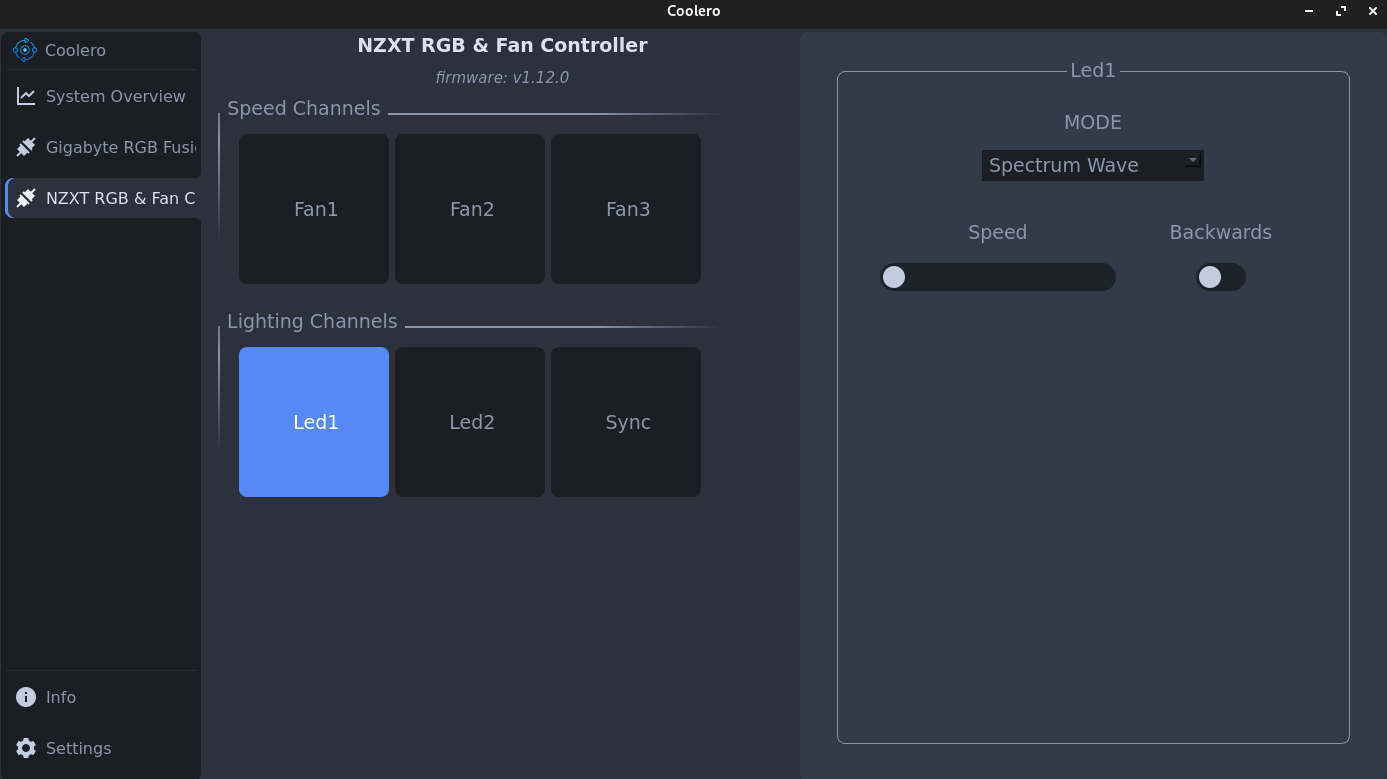Click the Coolero logo icon

25,50
